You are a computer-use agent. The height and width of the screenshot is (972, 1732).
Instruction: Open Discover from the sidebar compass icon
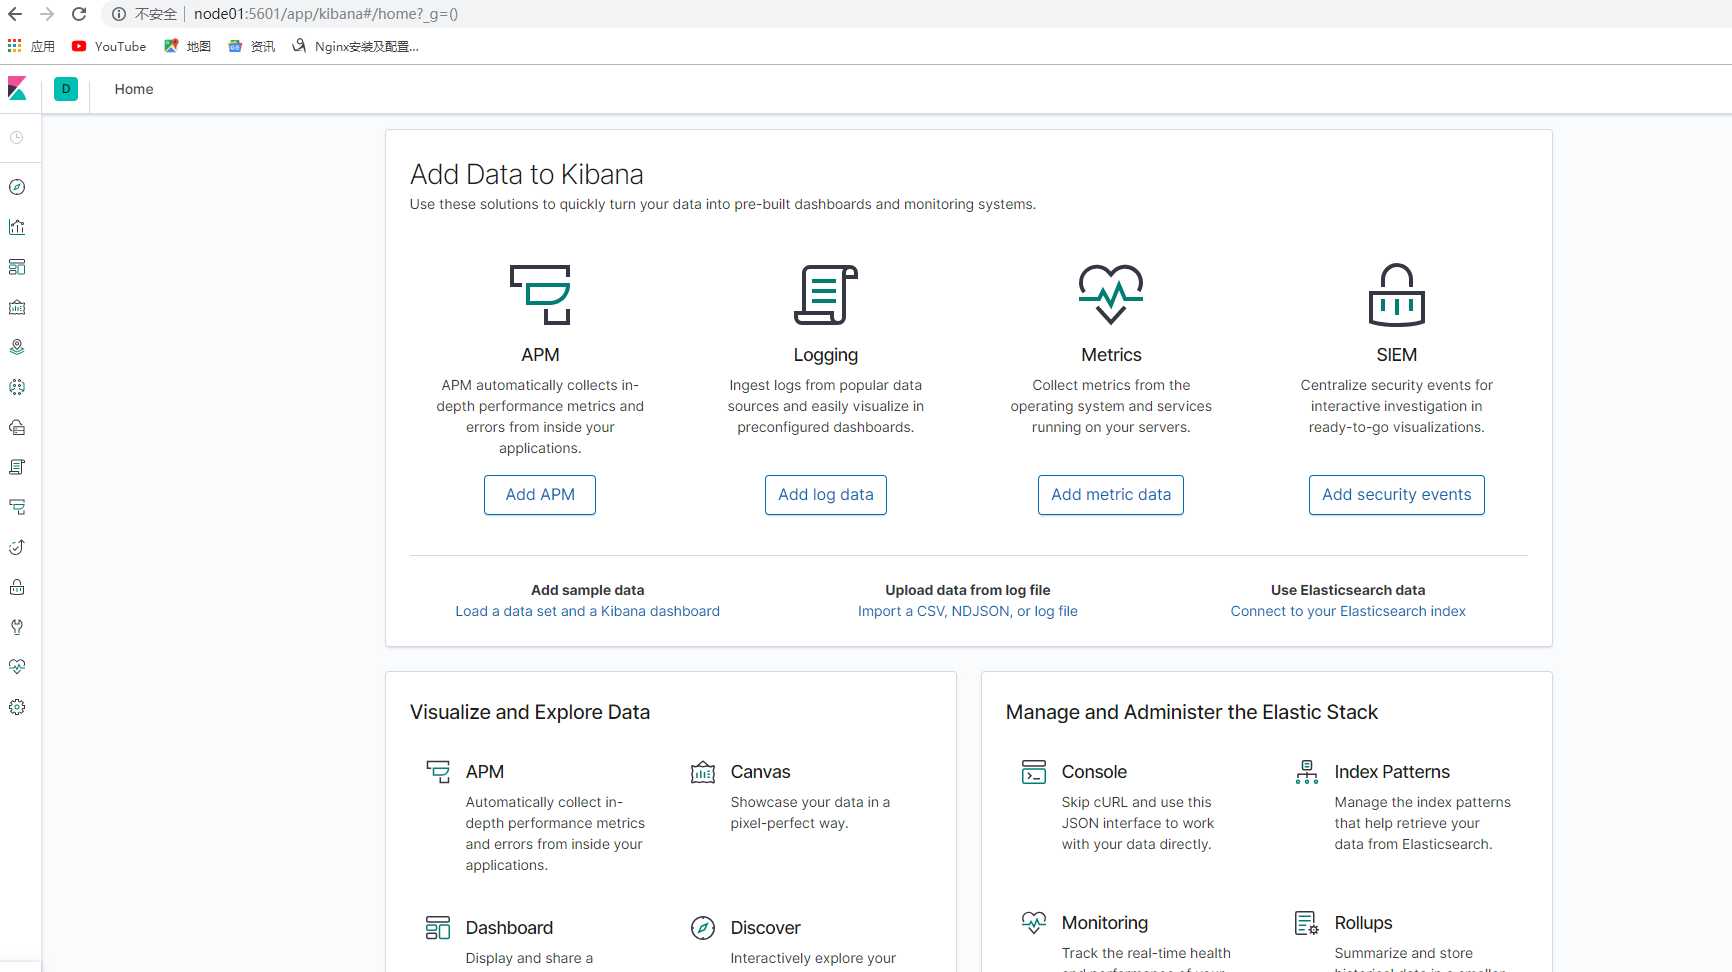pyautogui.click(x=17, y=187)
